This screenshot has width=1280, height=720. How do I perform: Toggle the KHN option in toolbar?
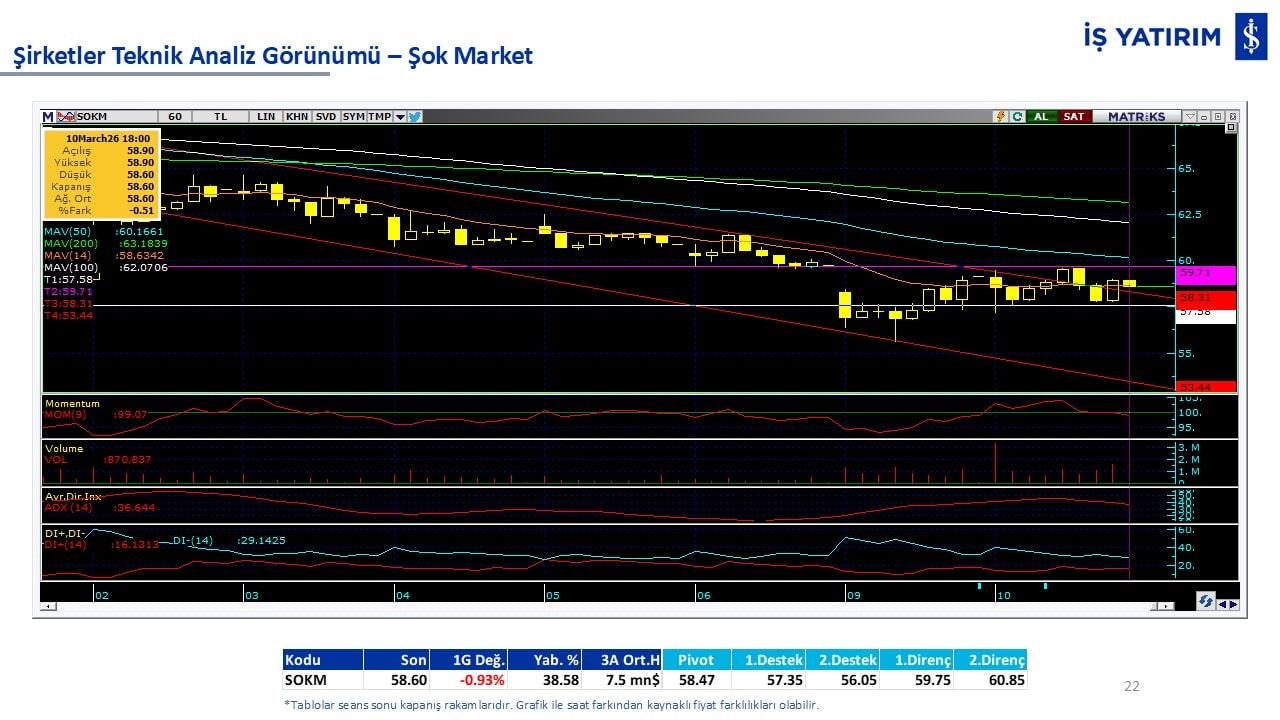297,117
